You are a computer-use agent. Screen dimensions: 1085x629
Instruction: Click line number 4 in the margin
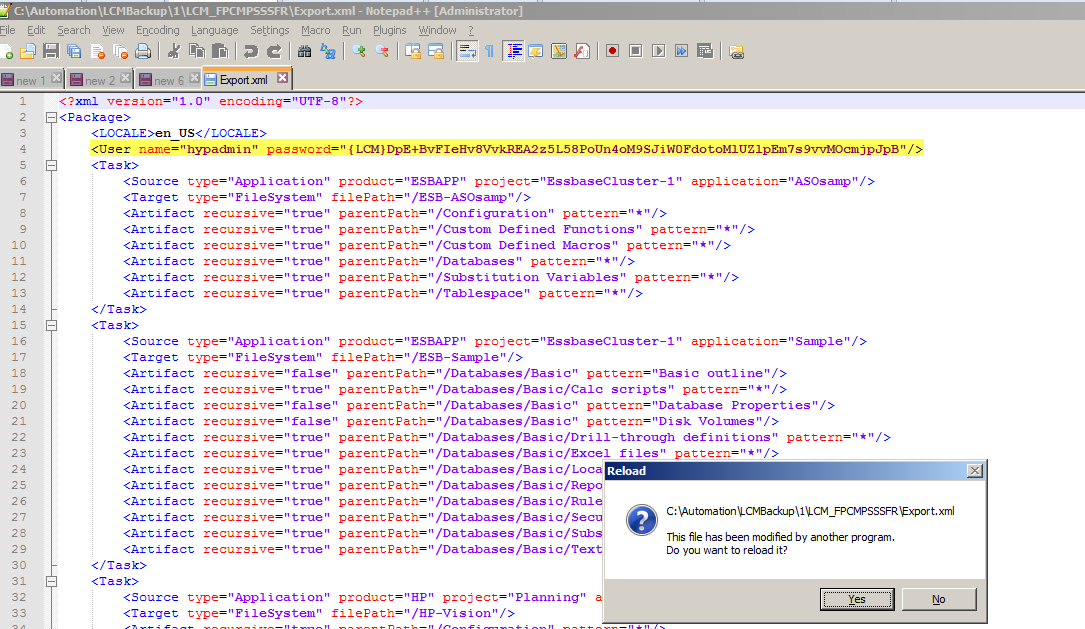(23, 149)
